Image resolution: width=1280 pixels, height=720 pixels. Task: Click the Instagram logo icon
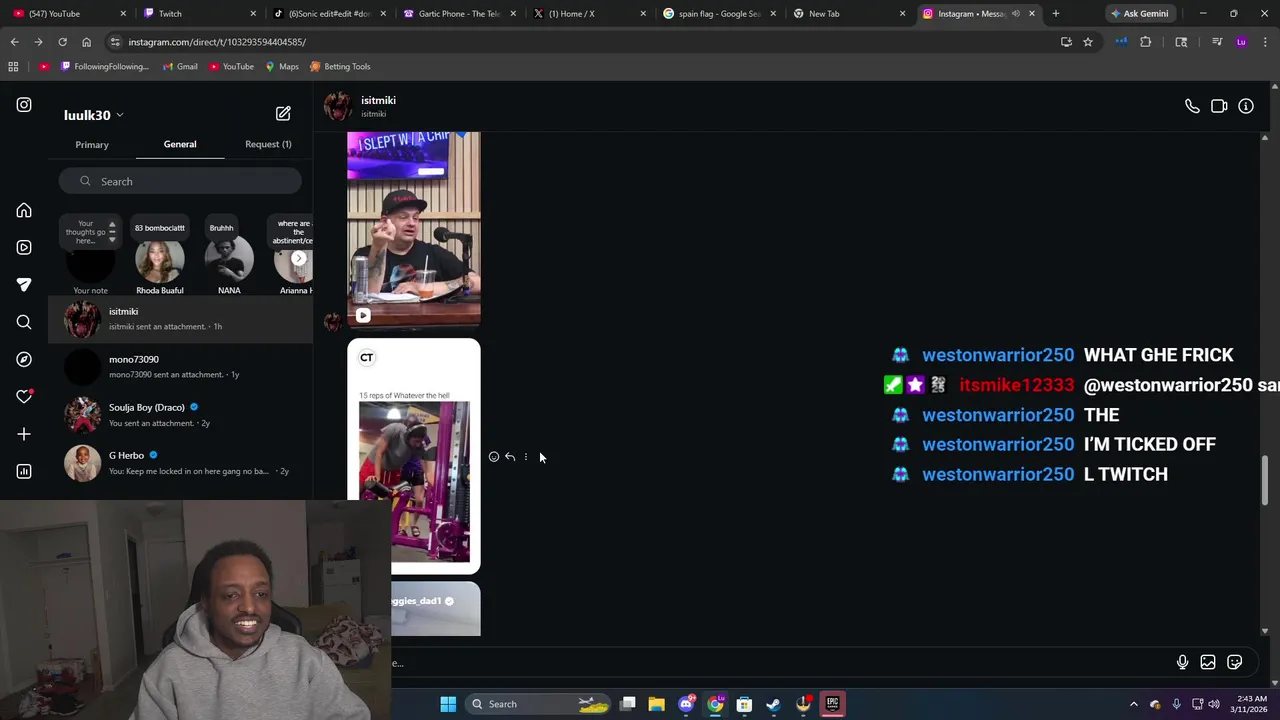coord(24,105)
